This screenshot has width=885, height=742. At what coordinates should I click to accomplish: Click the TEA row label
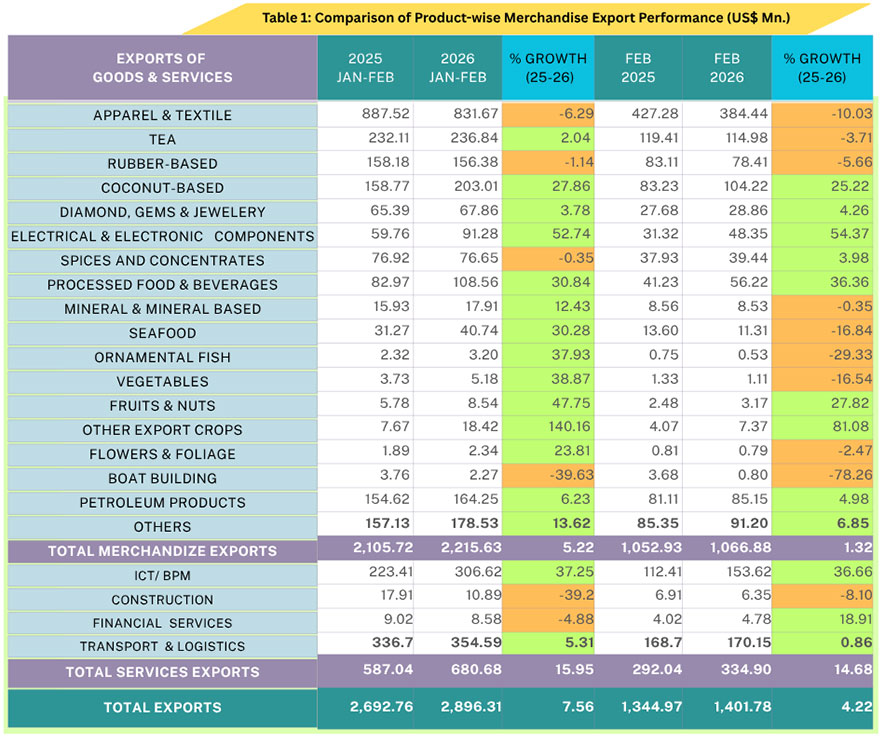coord(161,139)
